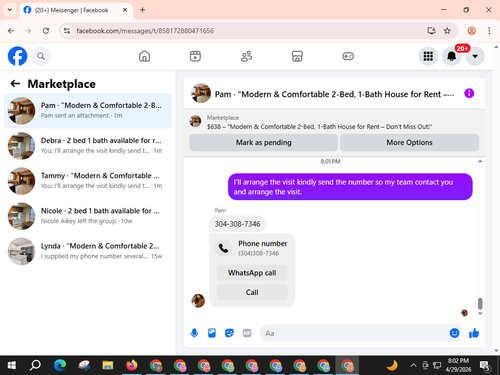Bookmark this page with the star icon

coord(447,31)
